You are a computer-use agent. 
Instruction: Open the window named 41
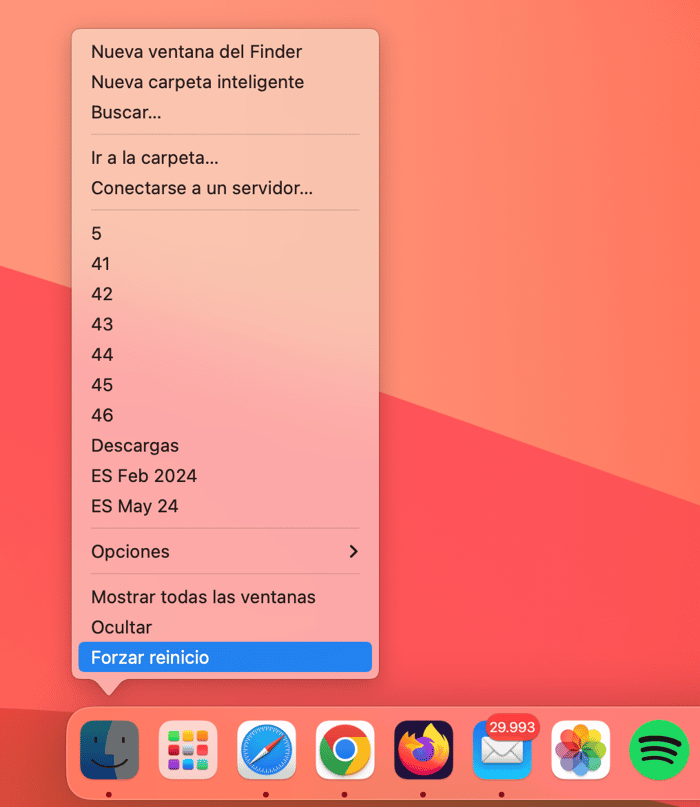click(225, 264)
